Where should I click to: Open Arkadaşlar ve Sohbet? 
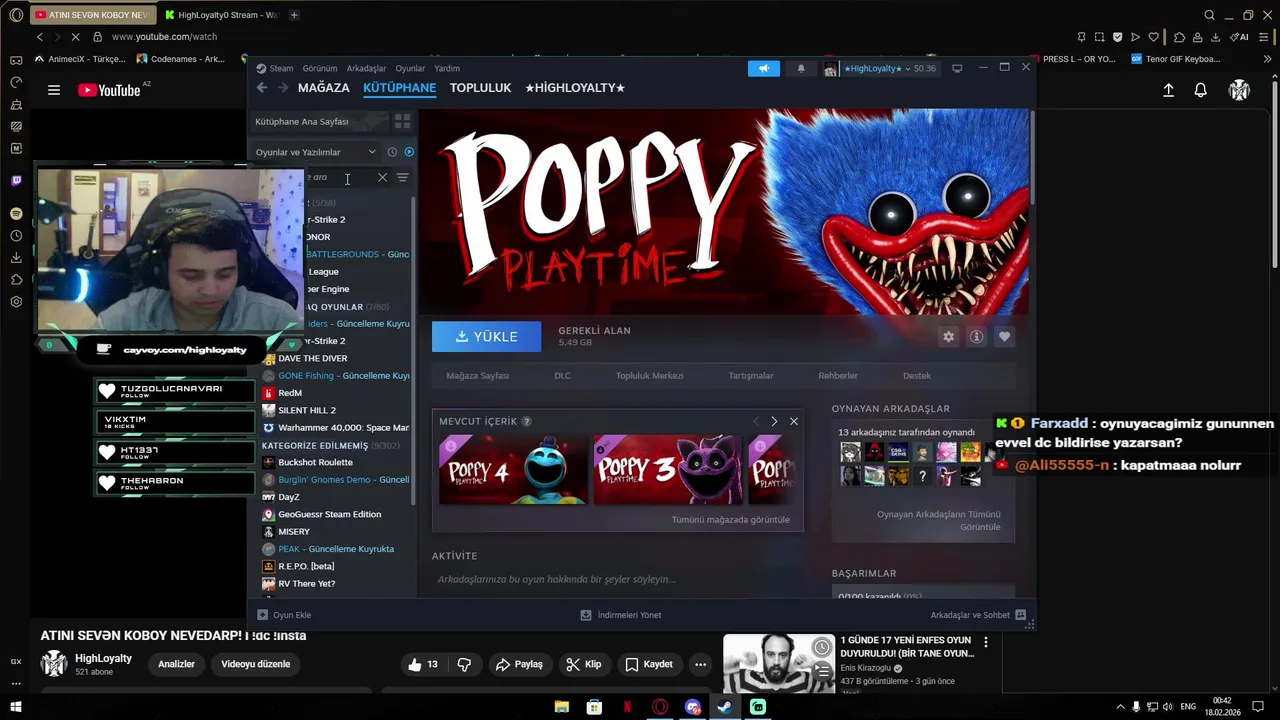click(x=978, y=615)
